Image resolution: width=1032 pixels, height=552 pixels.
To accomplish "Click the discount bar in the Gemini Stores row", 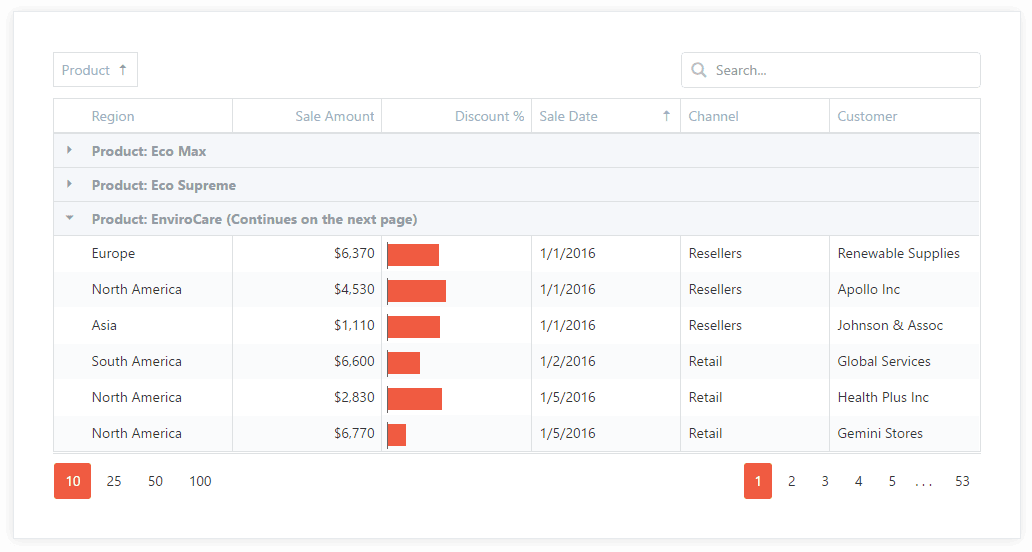I will [x=396, y=435].
